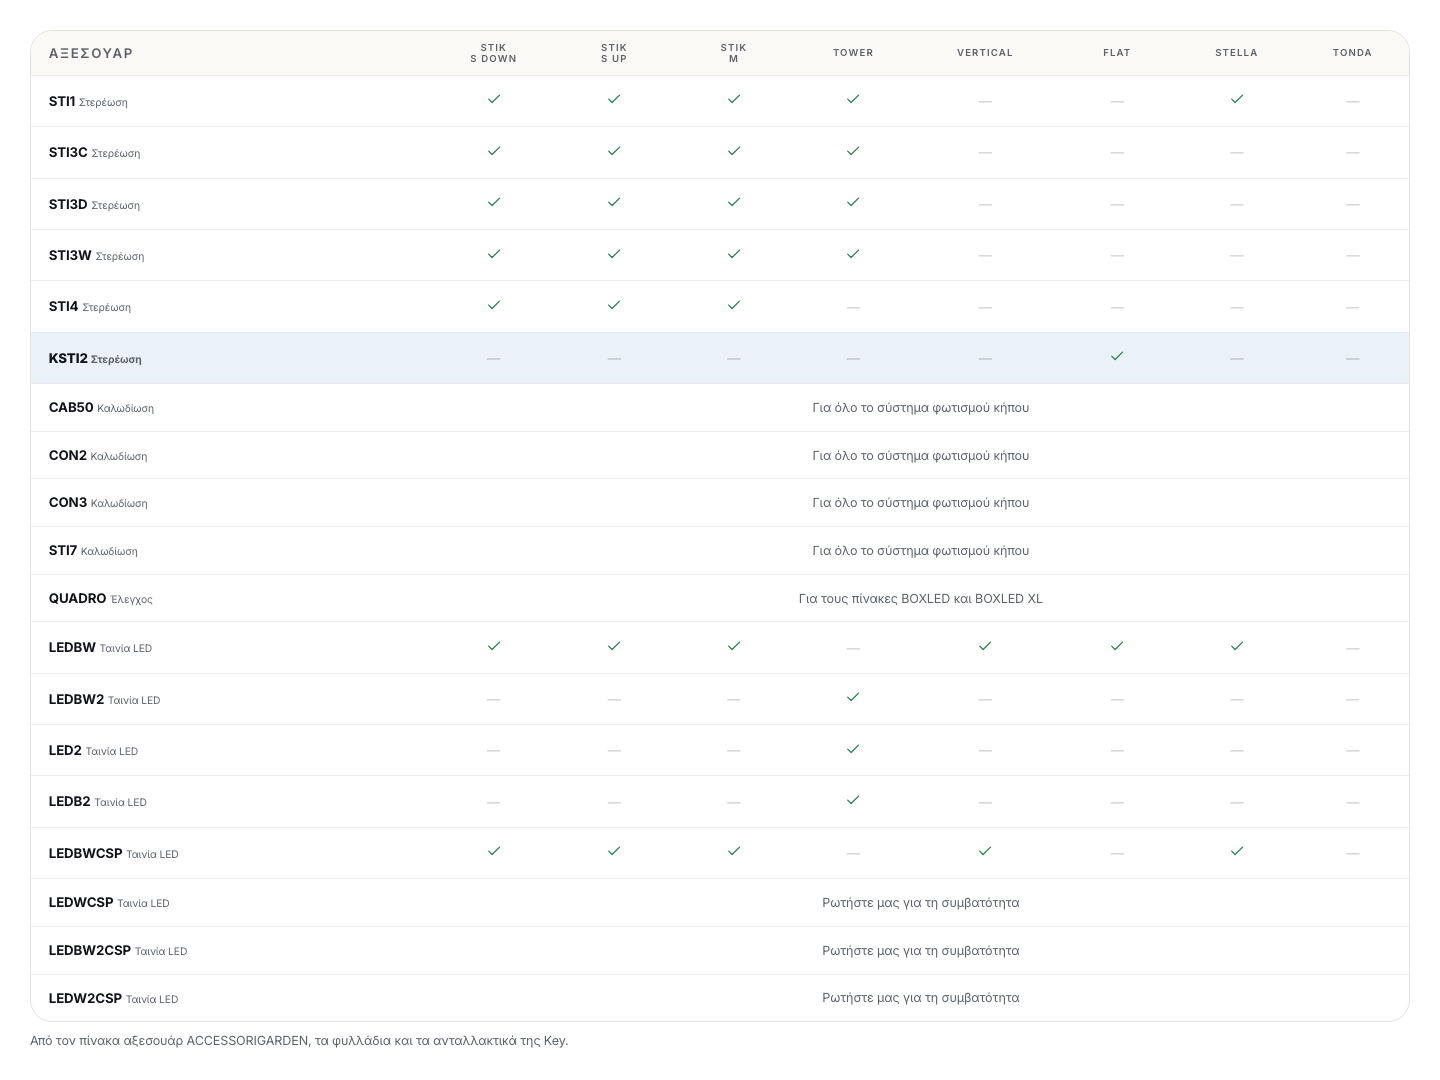Select the STIK M column header

click(x=734, y=53)
